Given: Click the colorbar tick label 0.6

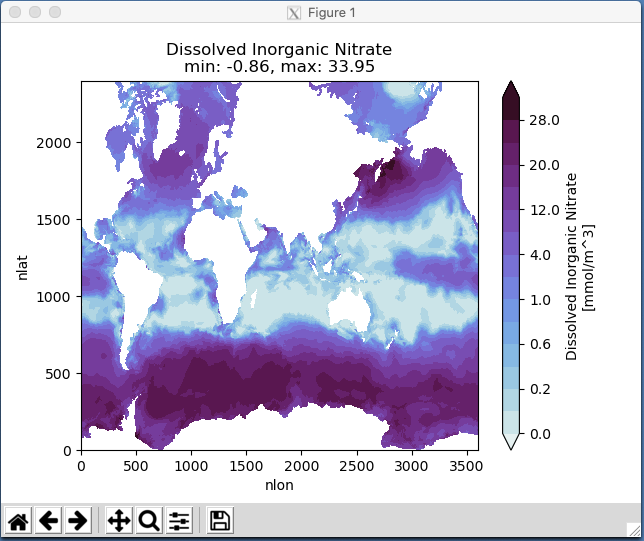Looking at the screenshot, I should [540, 344].
